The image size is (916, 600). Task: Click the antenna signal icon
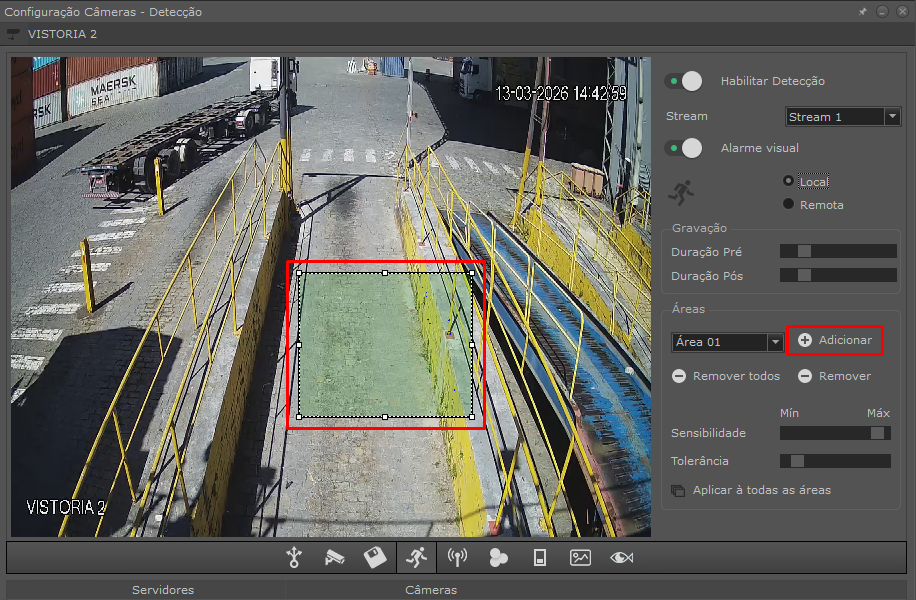coord(457,558)
